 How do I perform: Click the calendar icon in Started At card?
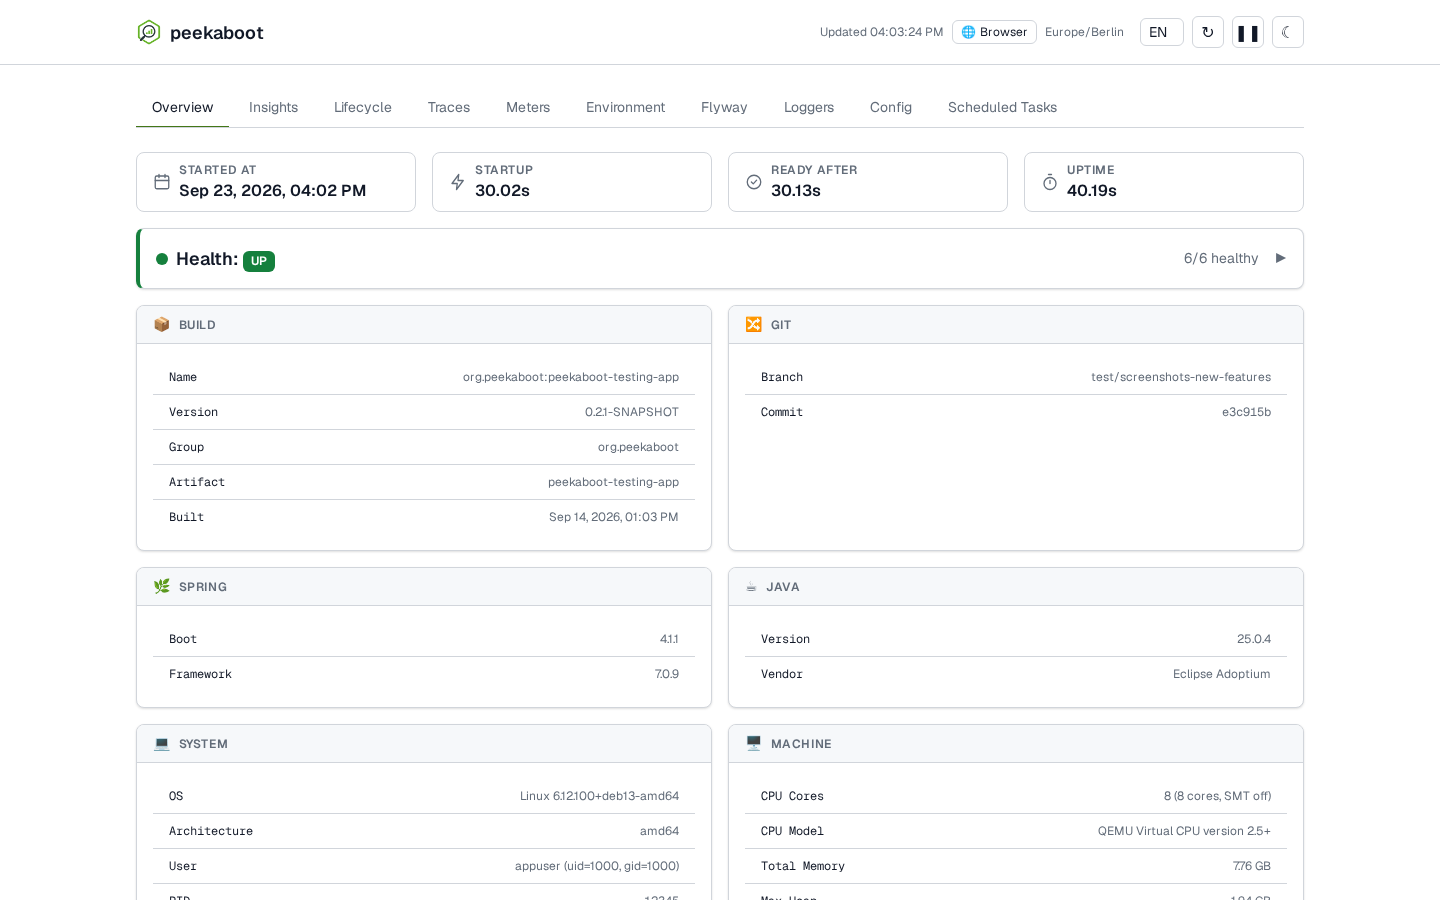click(x=162, y=182)
